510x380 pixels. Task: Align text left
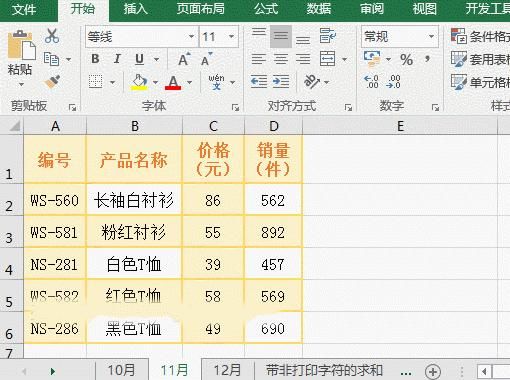point(259,59)
